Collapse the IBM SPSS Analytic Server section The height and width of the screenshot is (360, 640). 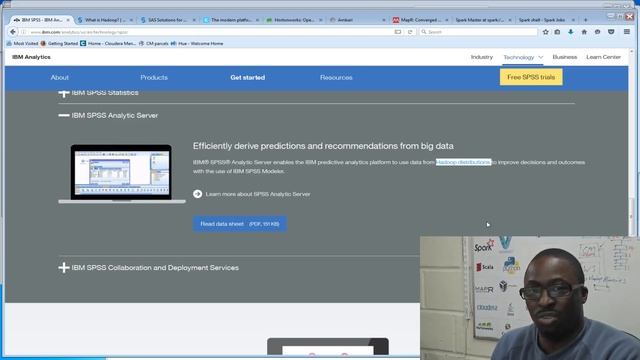[x=64, y=116]
